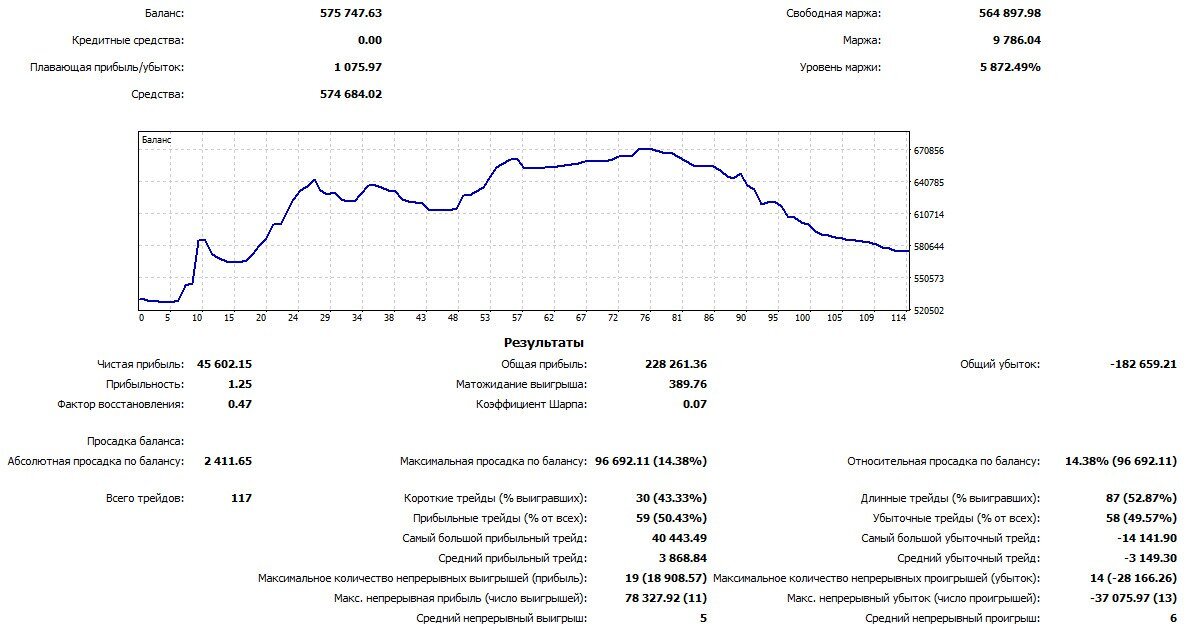The image size is (1191, 631).
Task: Select floating profit value 1 075.97
Action: tap(358, 67)
